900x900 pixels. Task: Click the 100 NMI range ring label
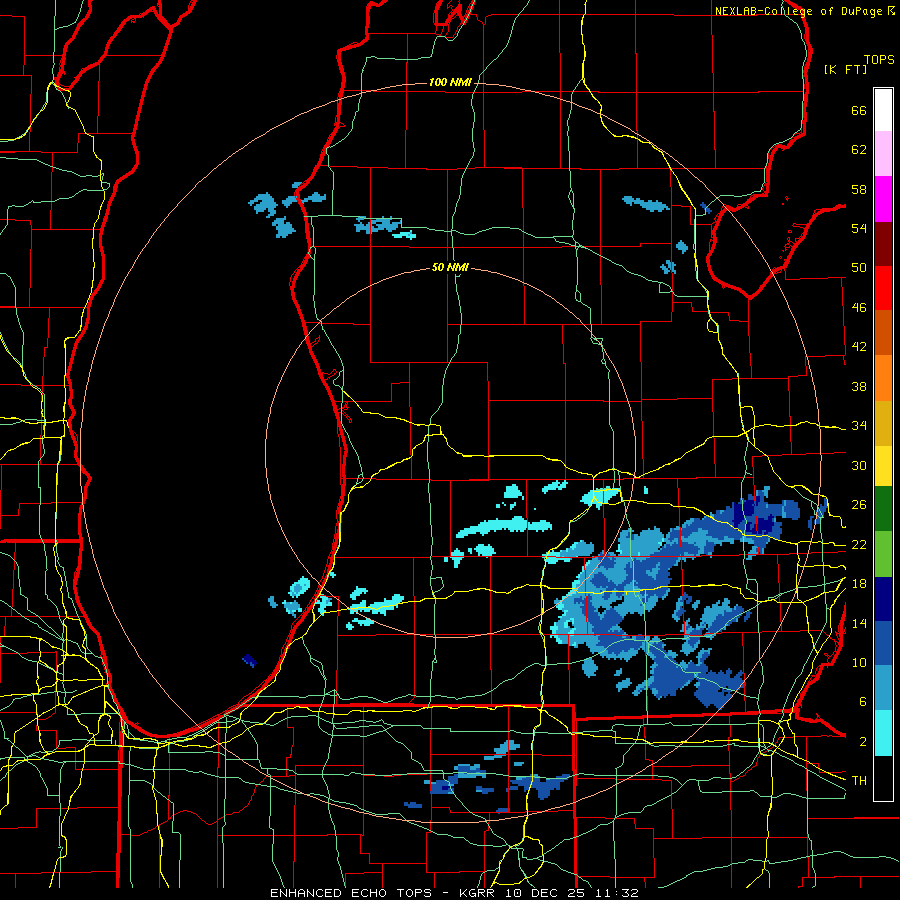tap(450, 83)
